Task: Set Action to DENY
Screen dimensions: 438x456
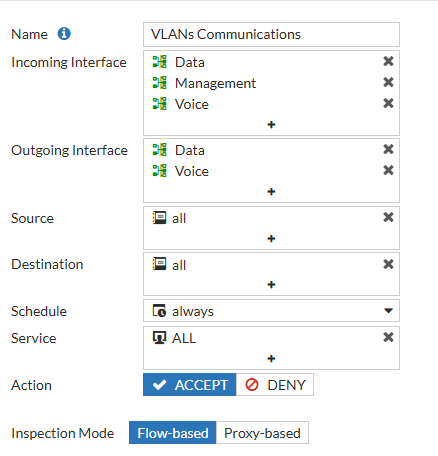Action: pyautogui.click(x=275, y=385)
